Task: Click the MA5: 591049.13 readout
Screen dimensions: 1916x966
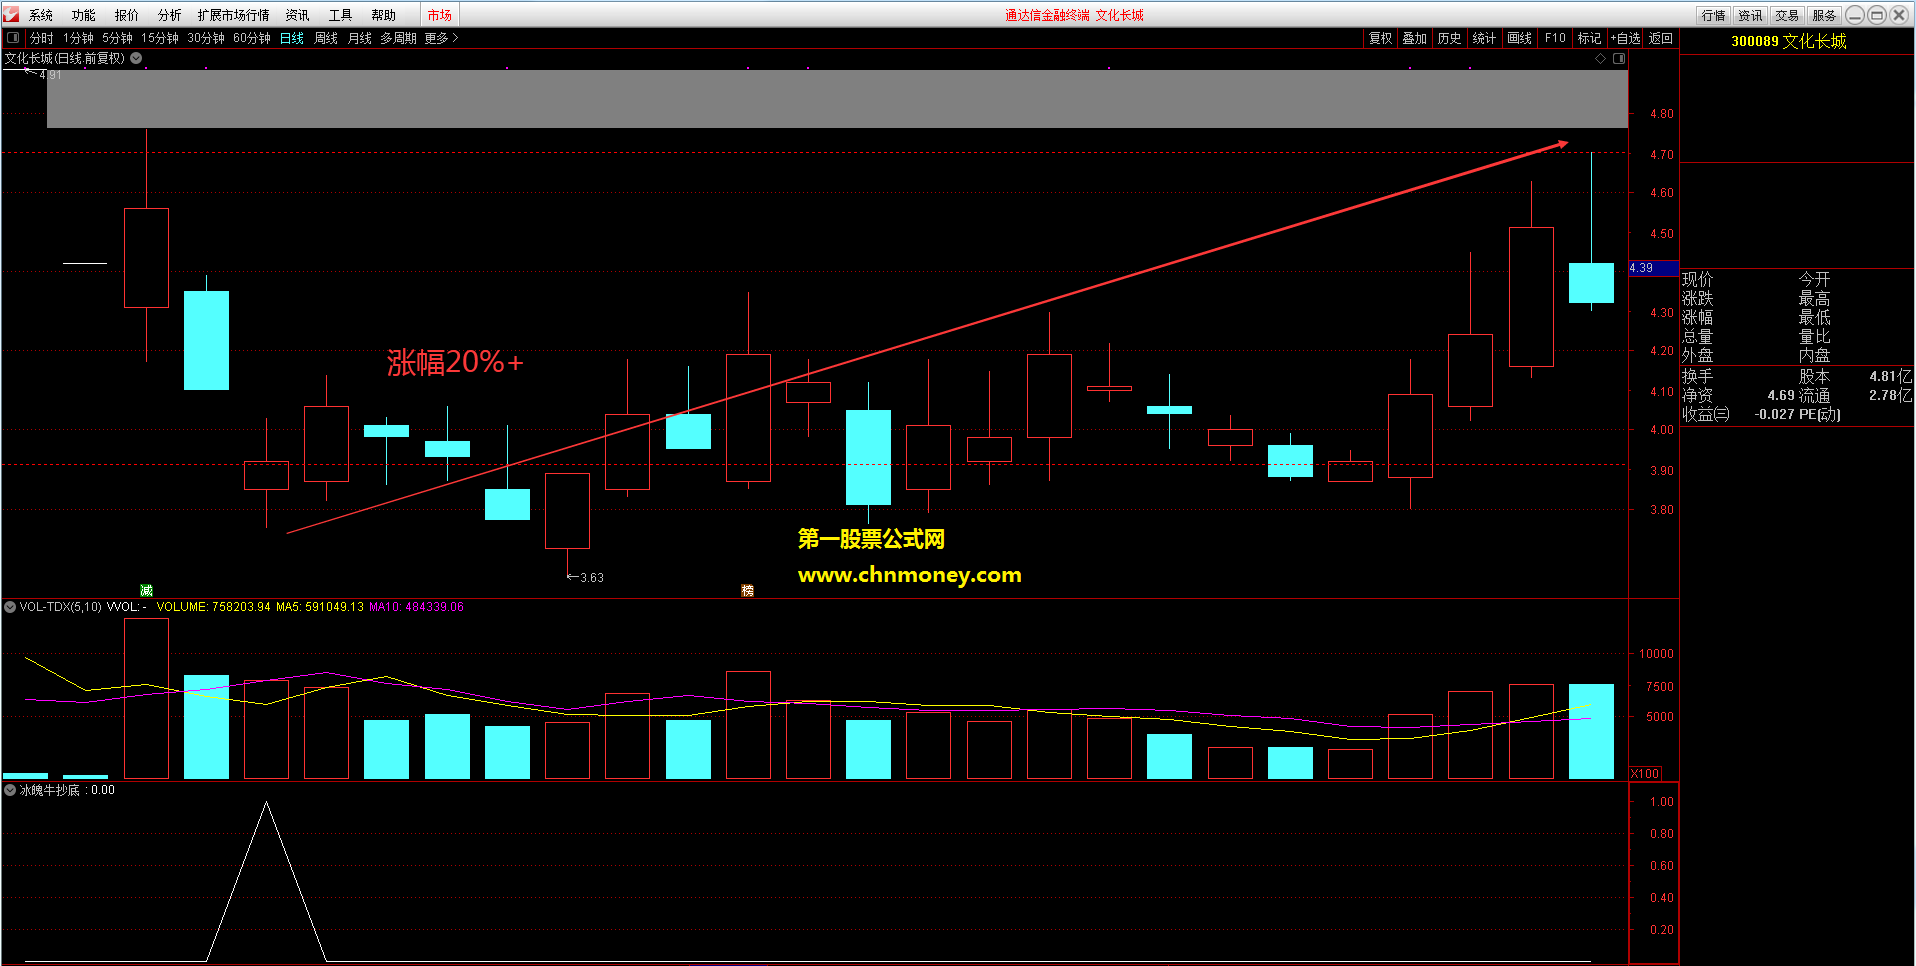Action: point(320,607)
